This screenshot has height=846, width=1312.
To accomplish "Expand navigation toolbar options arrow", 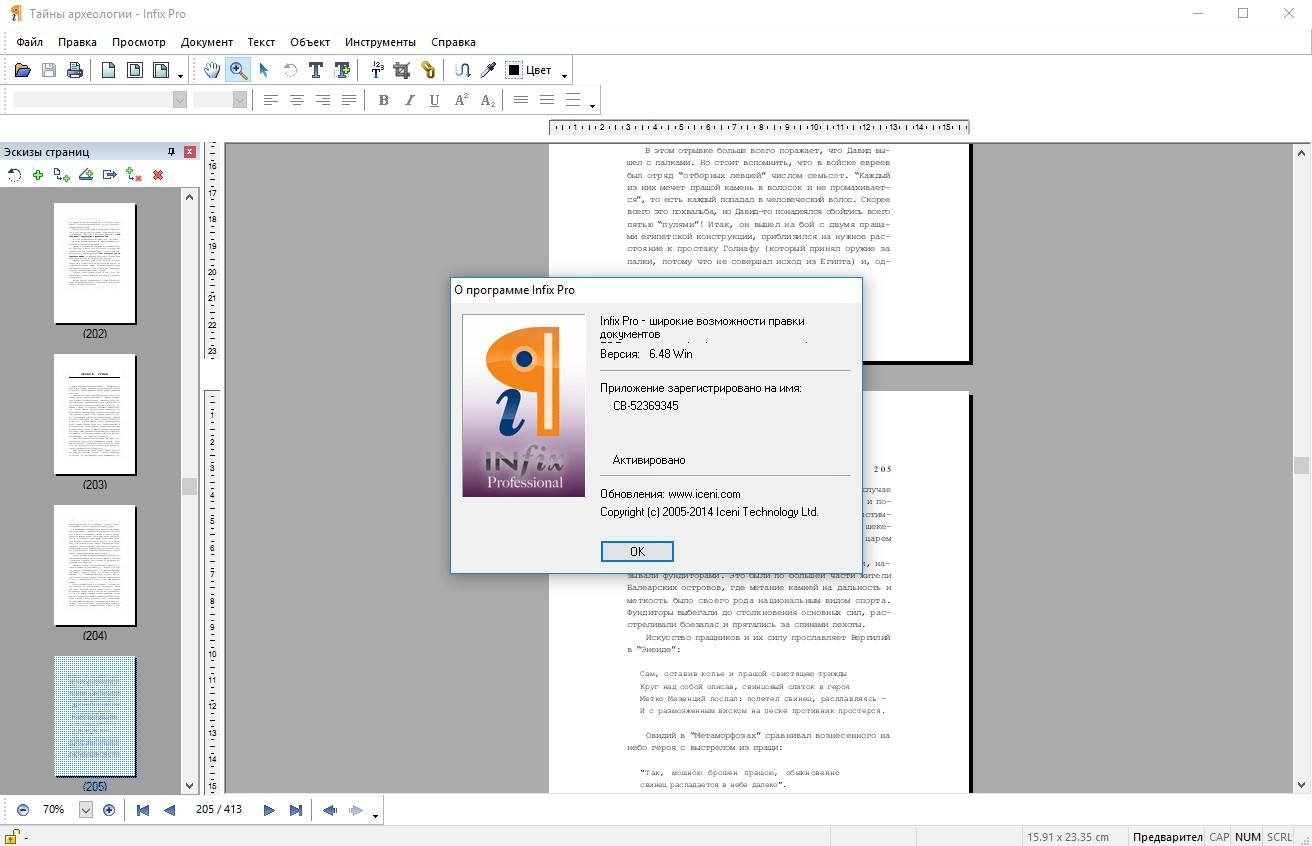I will [375, 814].
